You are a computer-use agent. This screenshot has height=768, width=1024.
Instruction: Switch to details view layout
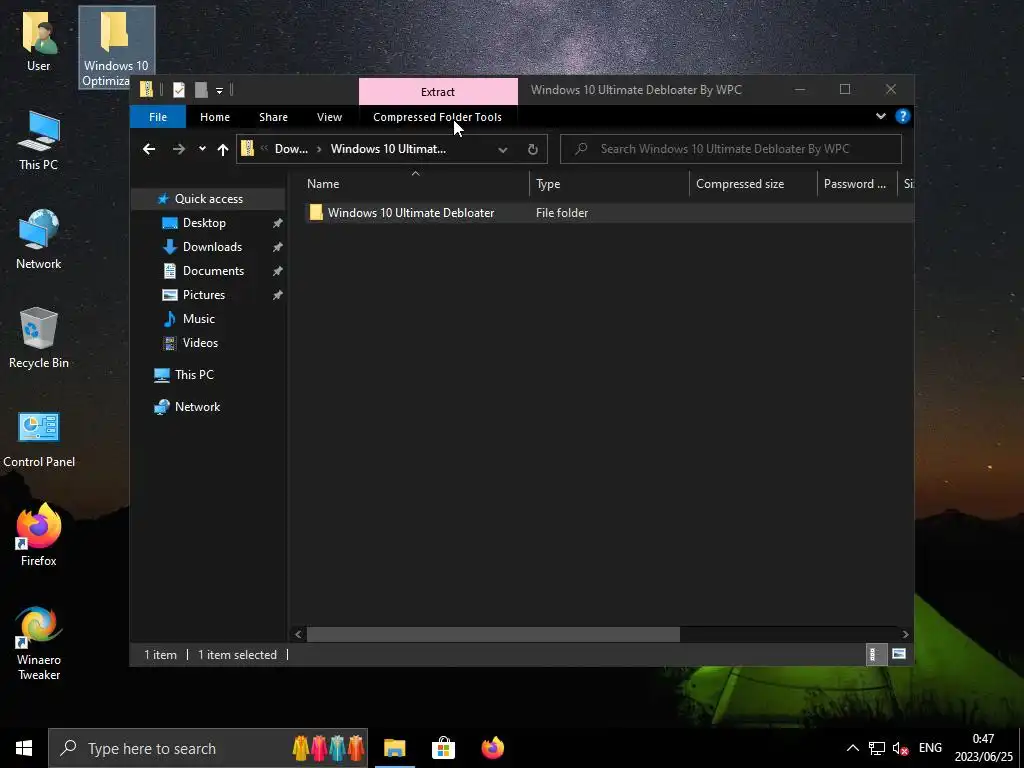click(875, 654)
